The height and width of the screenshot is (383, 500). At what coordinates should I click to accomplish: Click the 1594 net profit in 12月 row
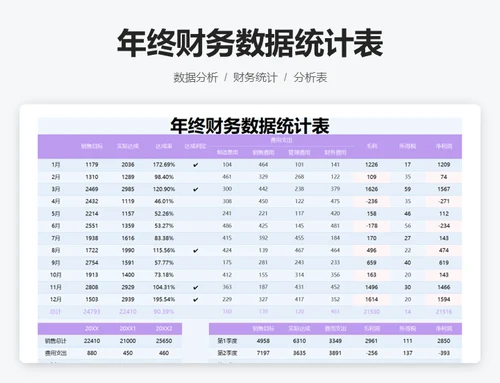(444, 299)
